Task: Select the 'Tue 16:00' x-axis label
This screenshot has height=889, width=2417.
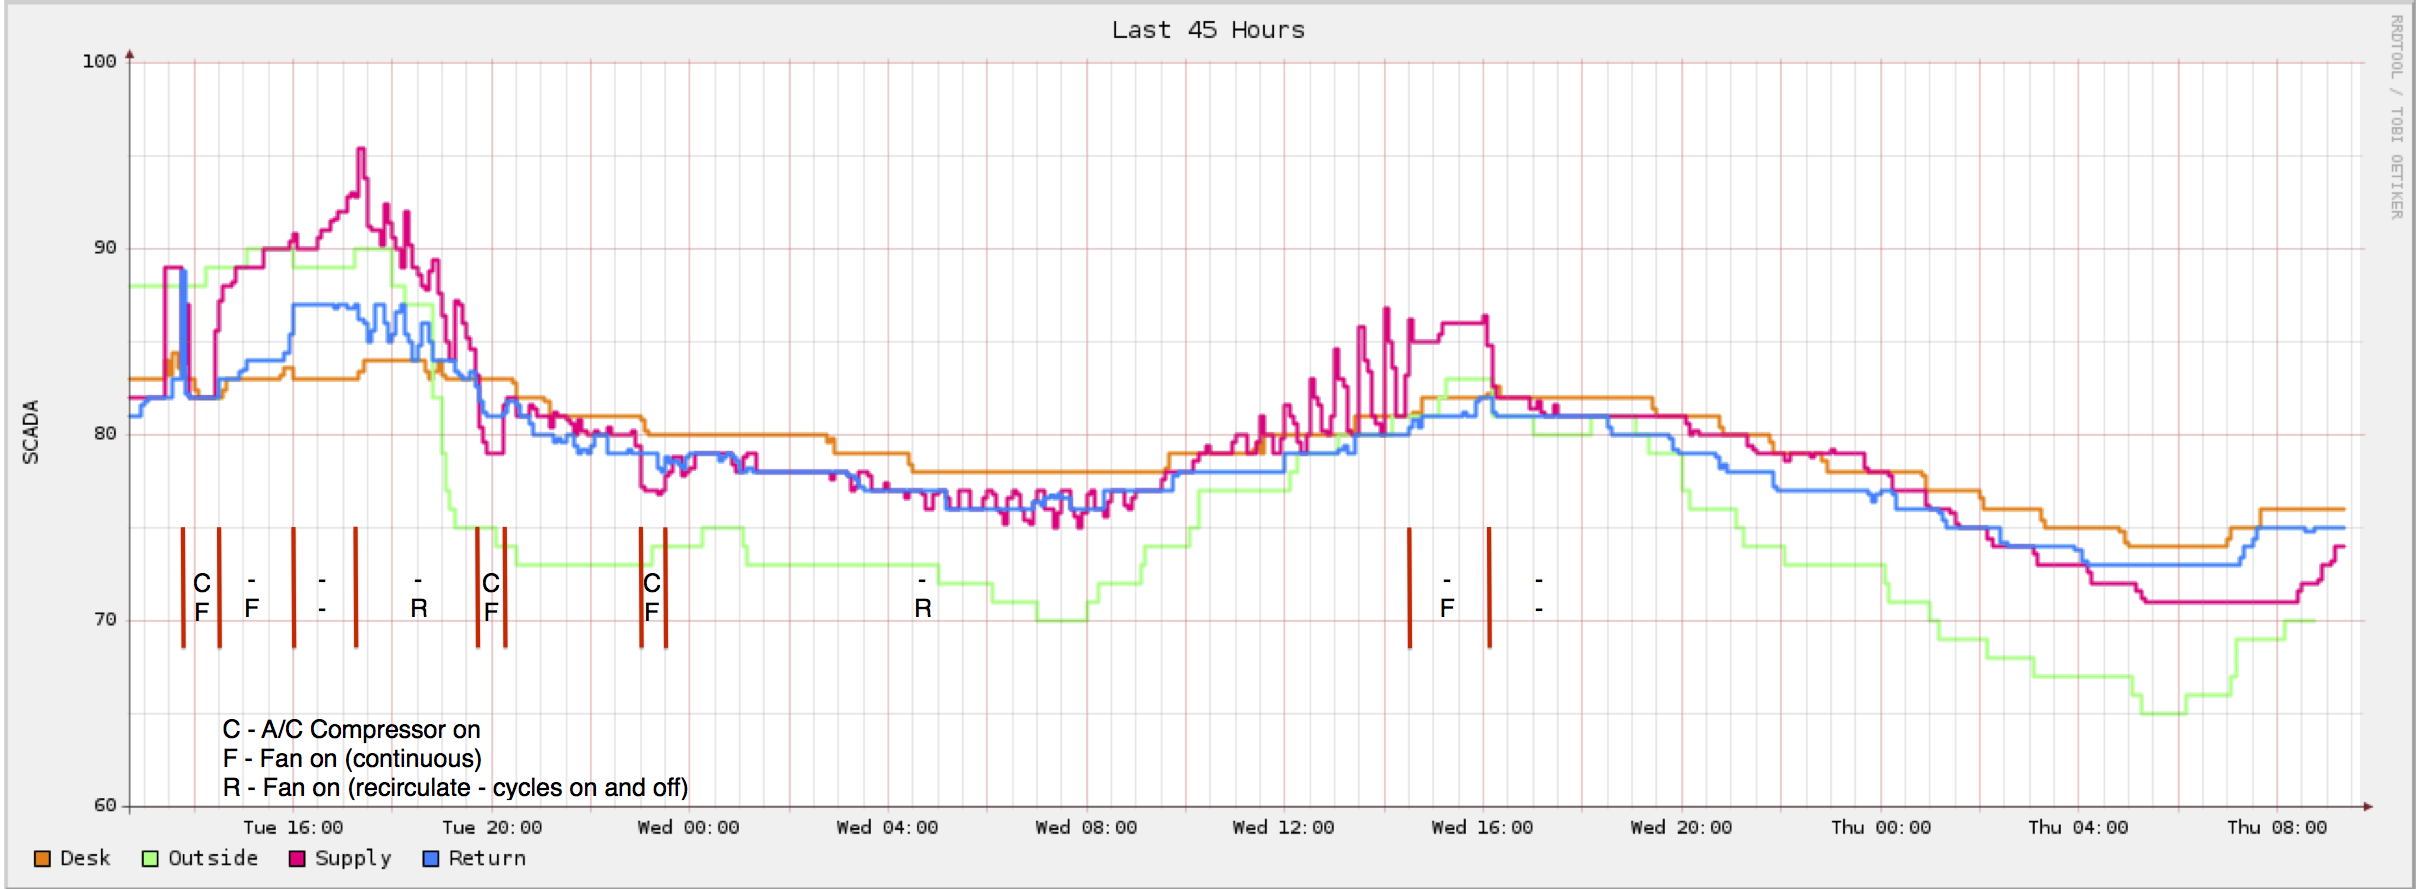Action: [x=293, y=828]
